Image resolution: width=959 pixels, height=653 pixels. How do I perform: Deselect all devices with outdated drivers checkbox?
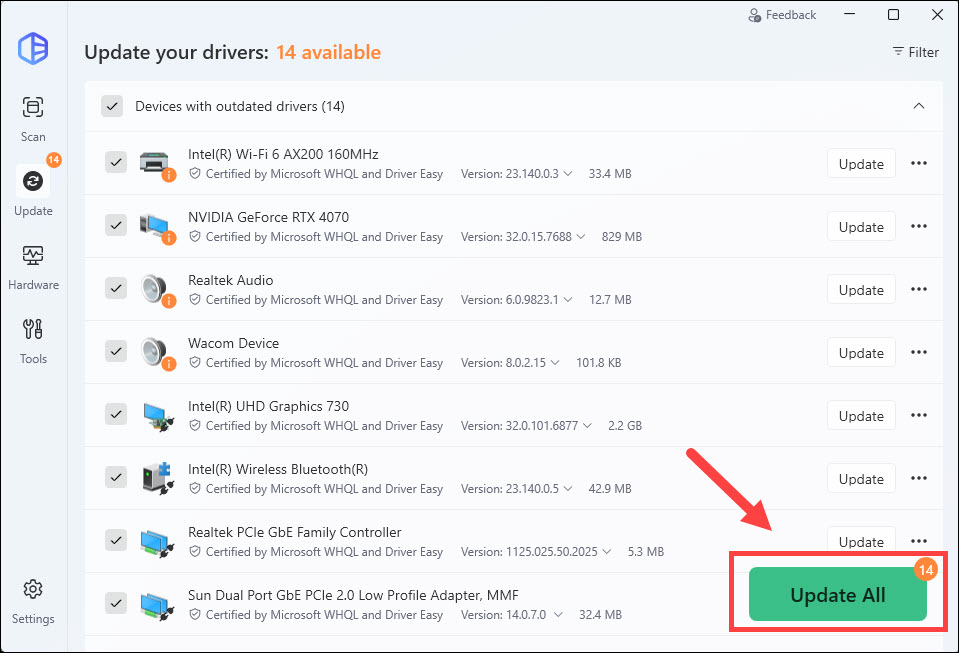coord(112,106)
